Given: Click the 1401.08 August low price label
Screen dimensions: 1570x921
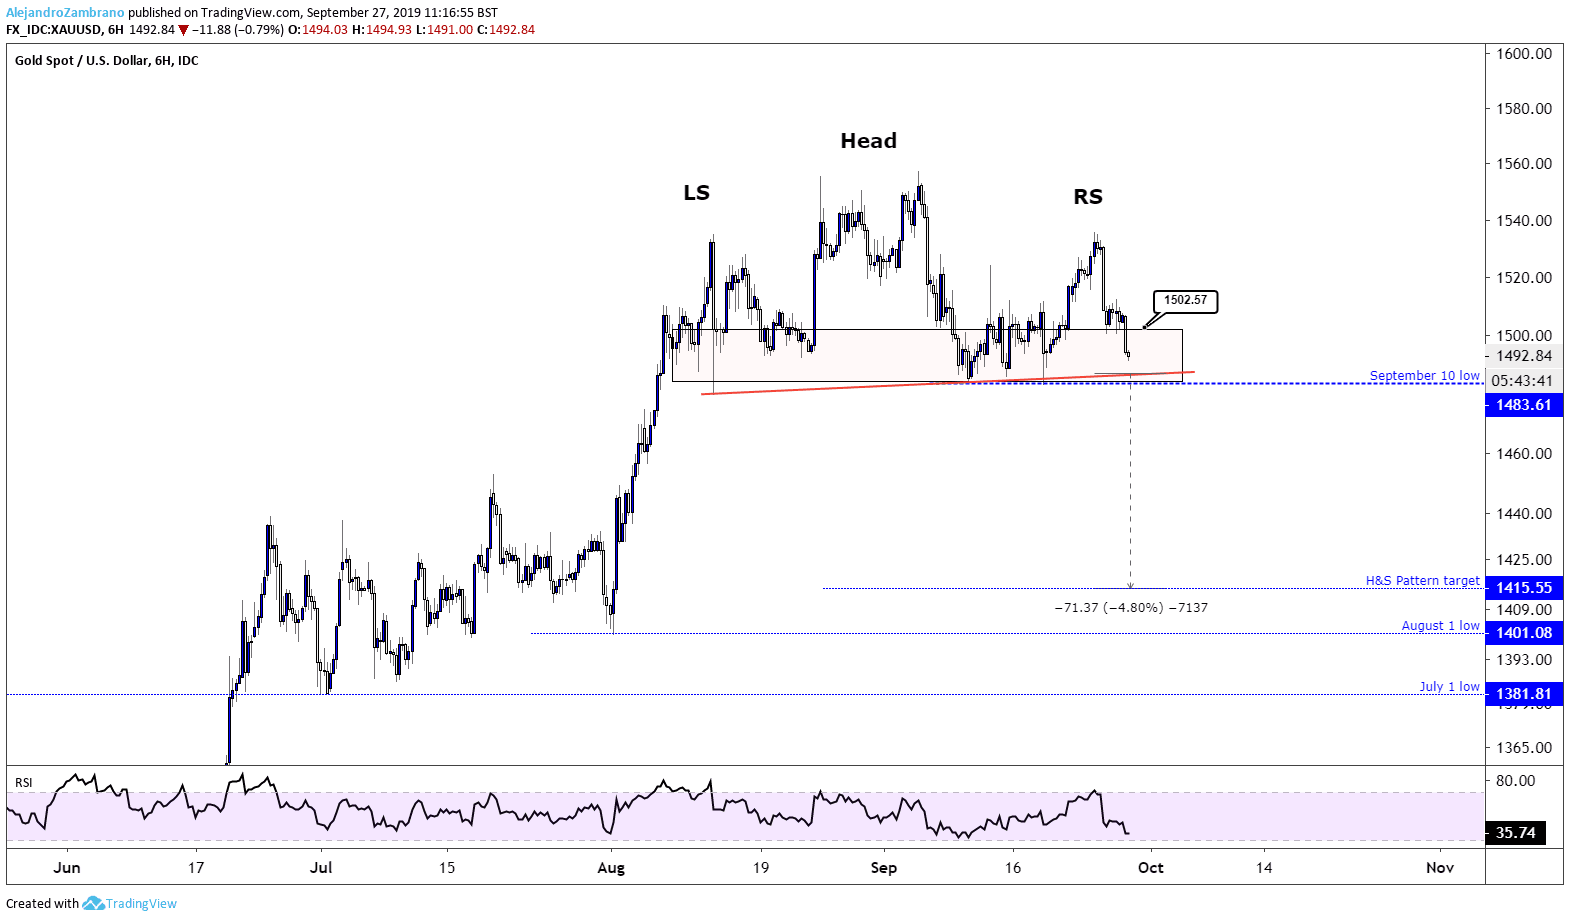Looking at the screenshot, I should point(1524,633).
